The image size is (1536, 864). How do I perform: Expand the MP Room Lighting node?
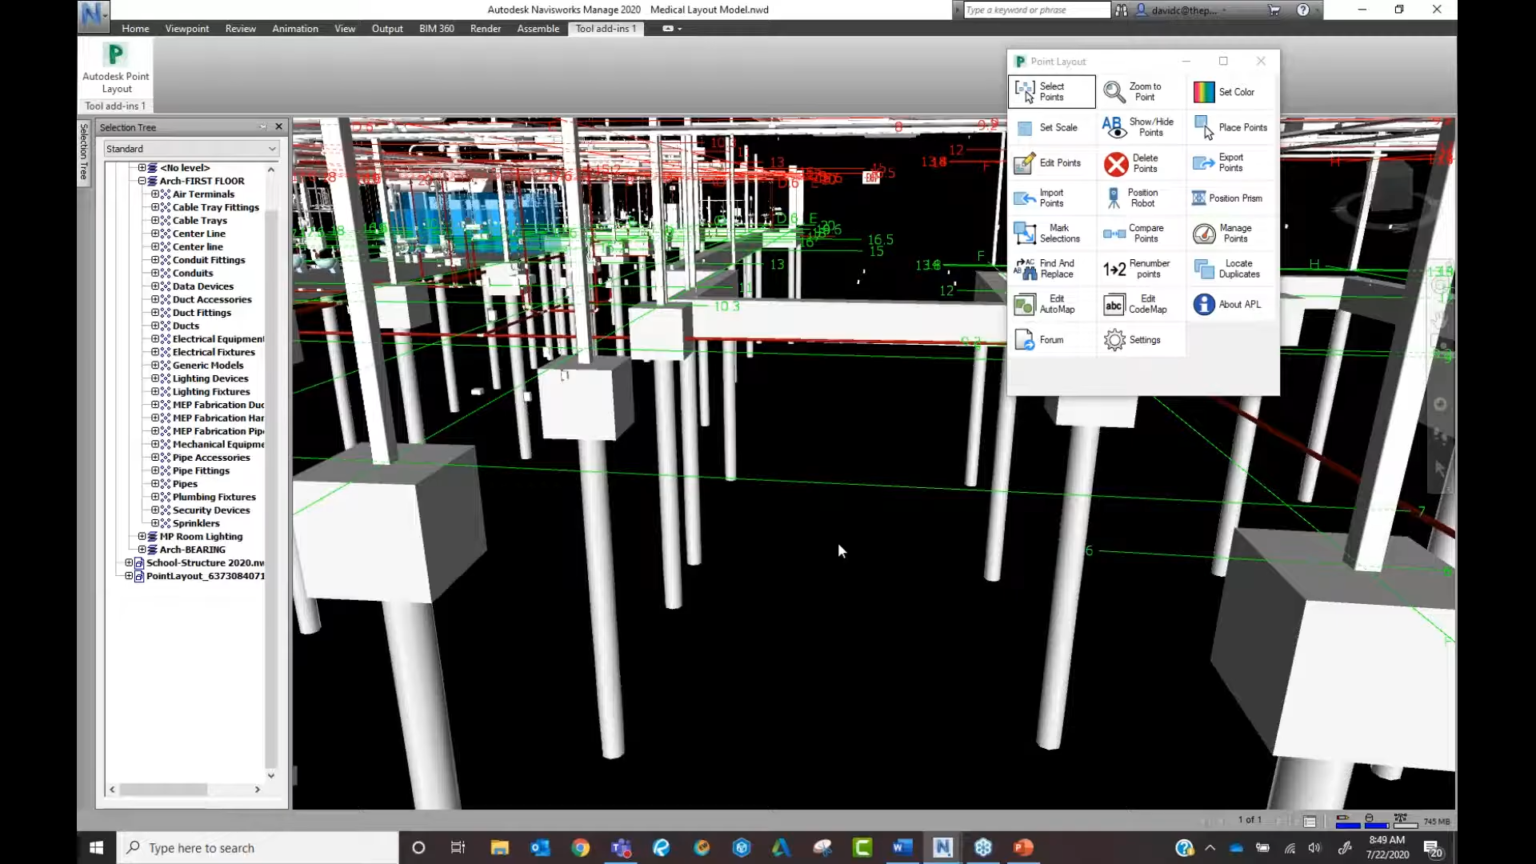[142, 536]
